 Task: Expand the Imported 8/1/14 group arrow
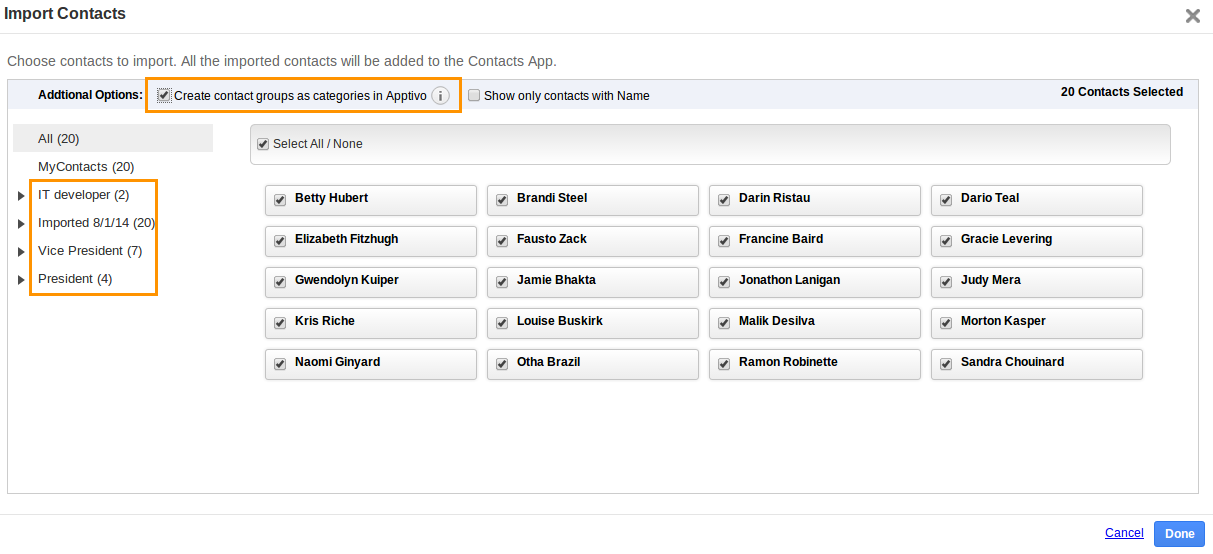point(21,224)
